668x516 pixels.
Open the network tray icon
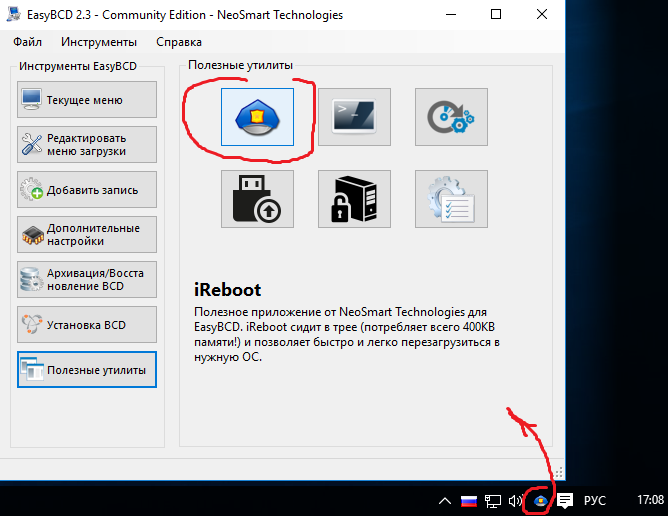493,501
